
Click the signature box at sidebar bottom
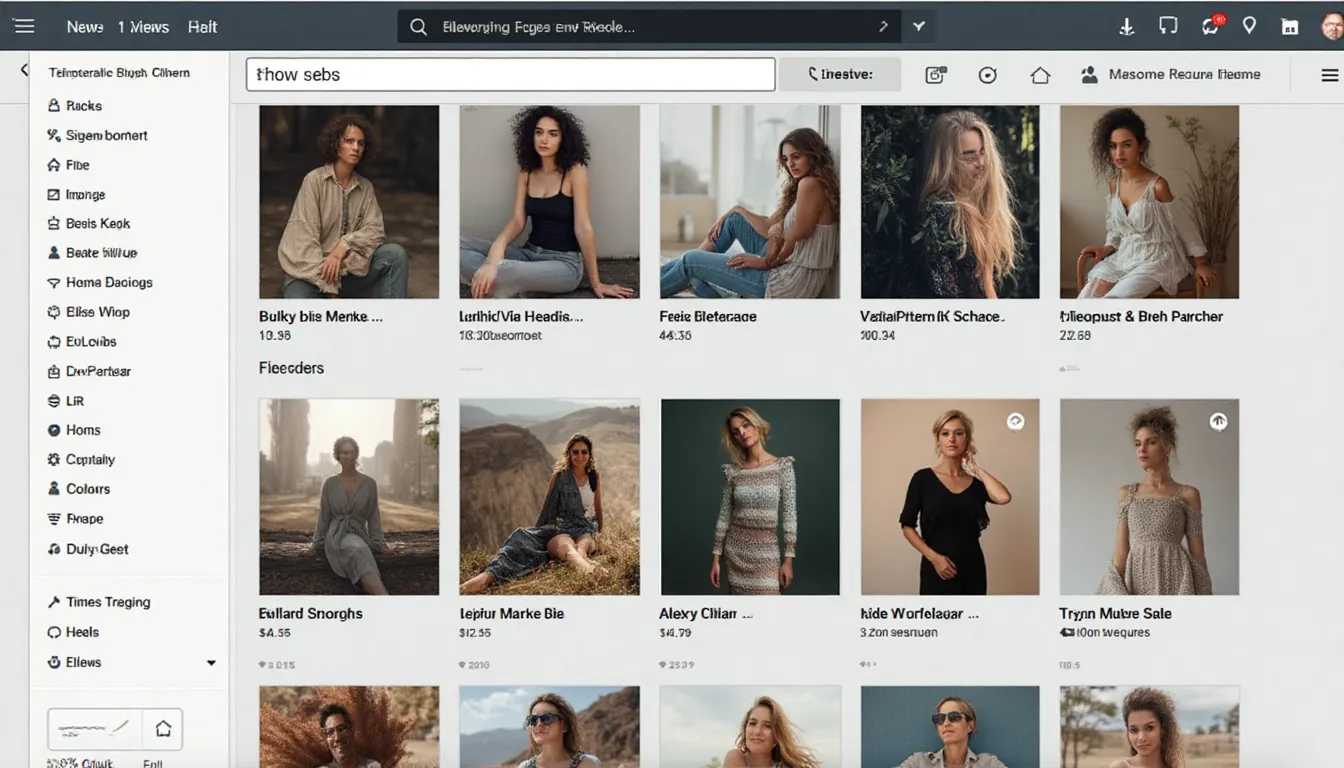(95, 728)
